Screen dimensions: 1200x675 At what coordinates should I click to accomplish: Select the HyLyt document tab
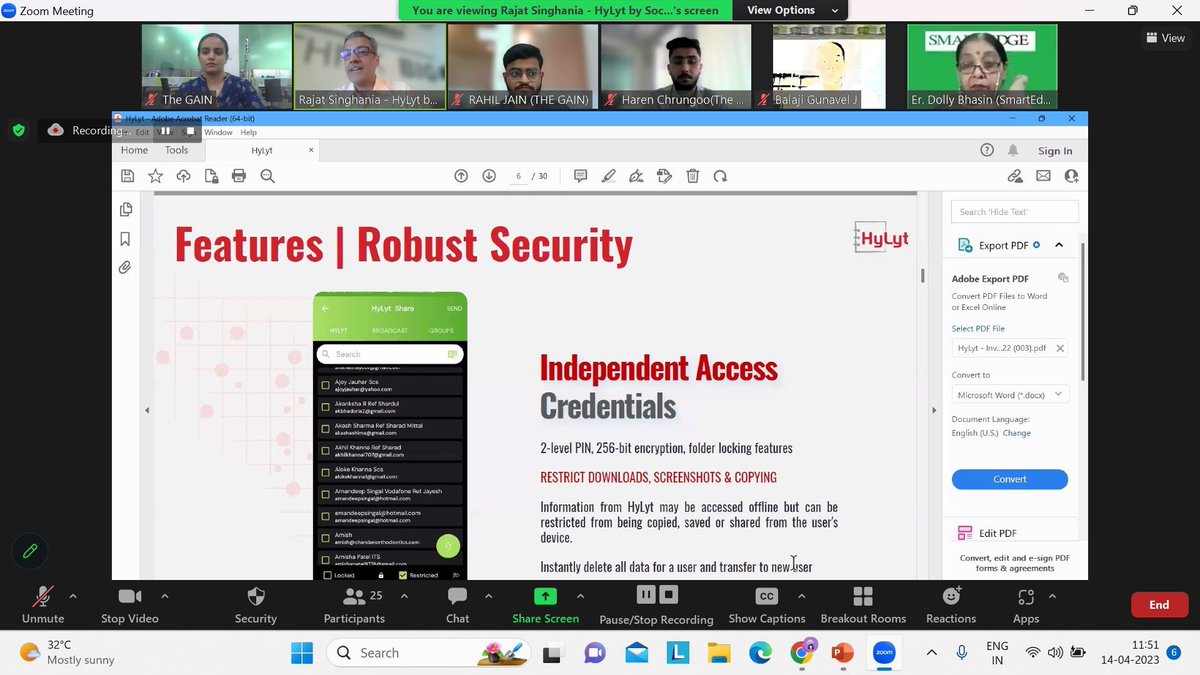click(x=262, y=150)
